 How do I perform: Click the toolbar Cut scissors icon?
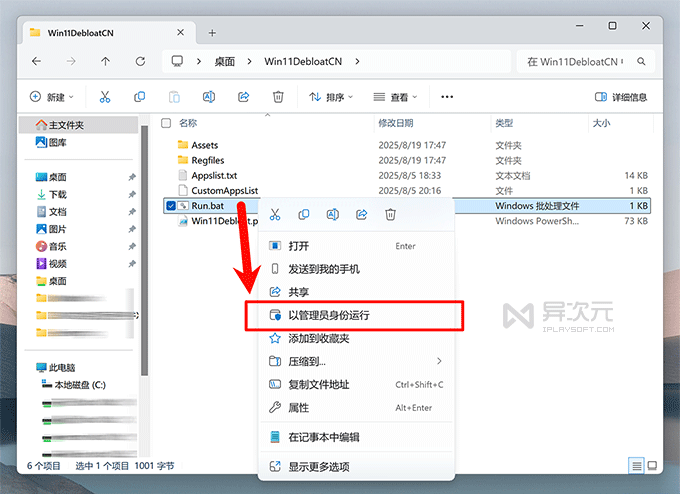tap(105, 97)
